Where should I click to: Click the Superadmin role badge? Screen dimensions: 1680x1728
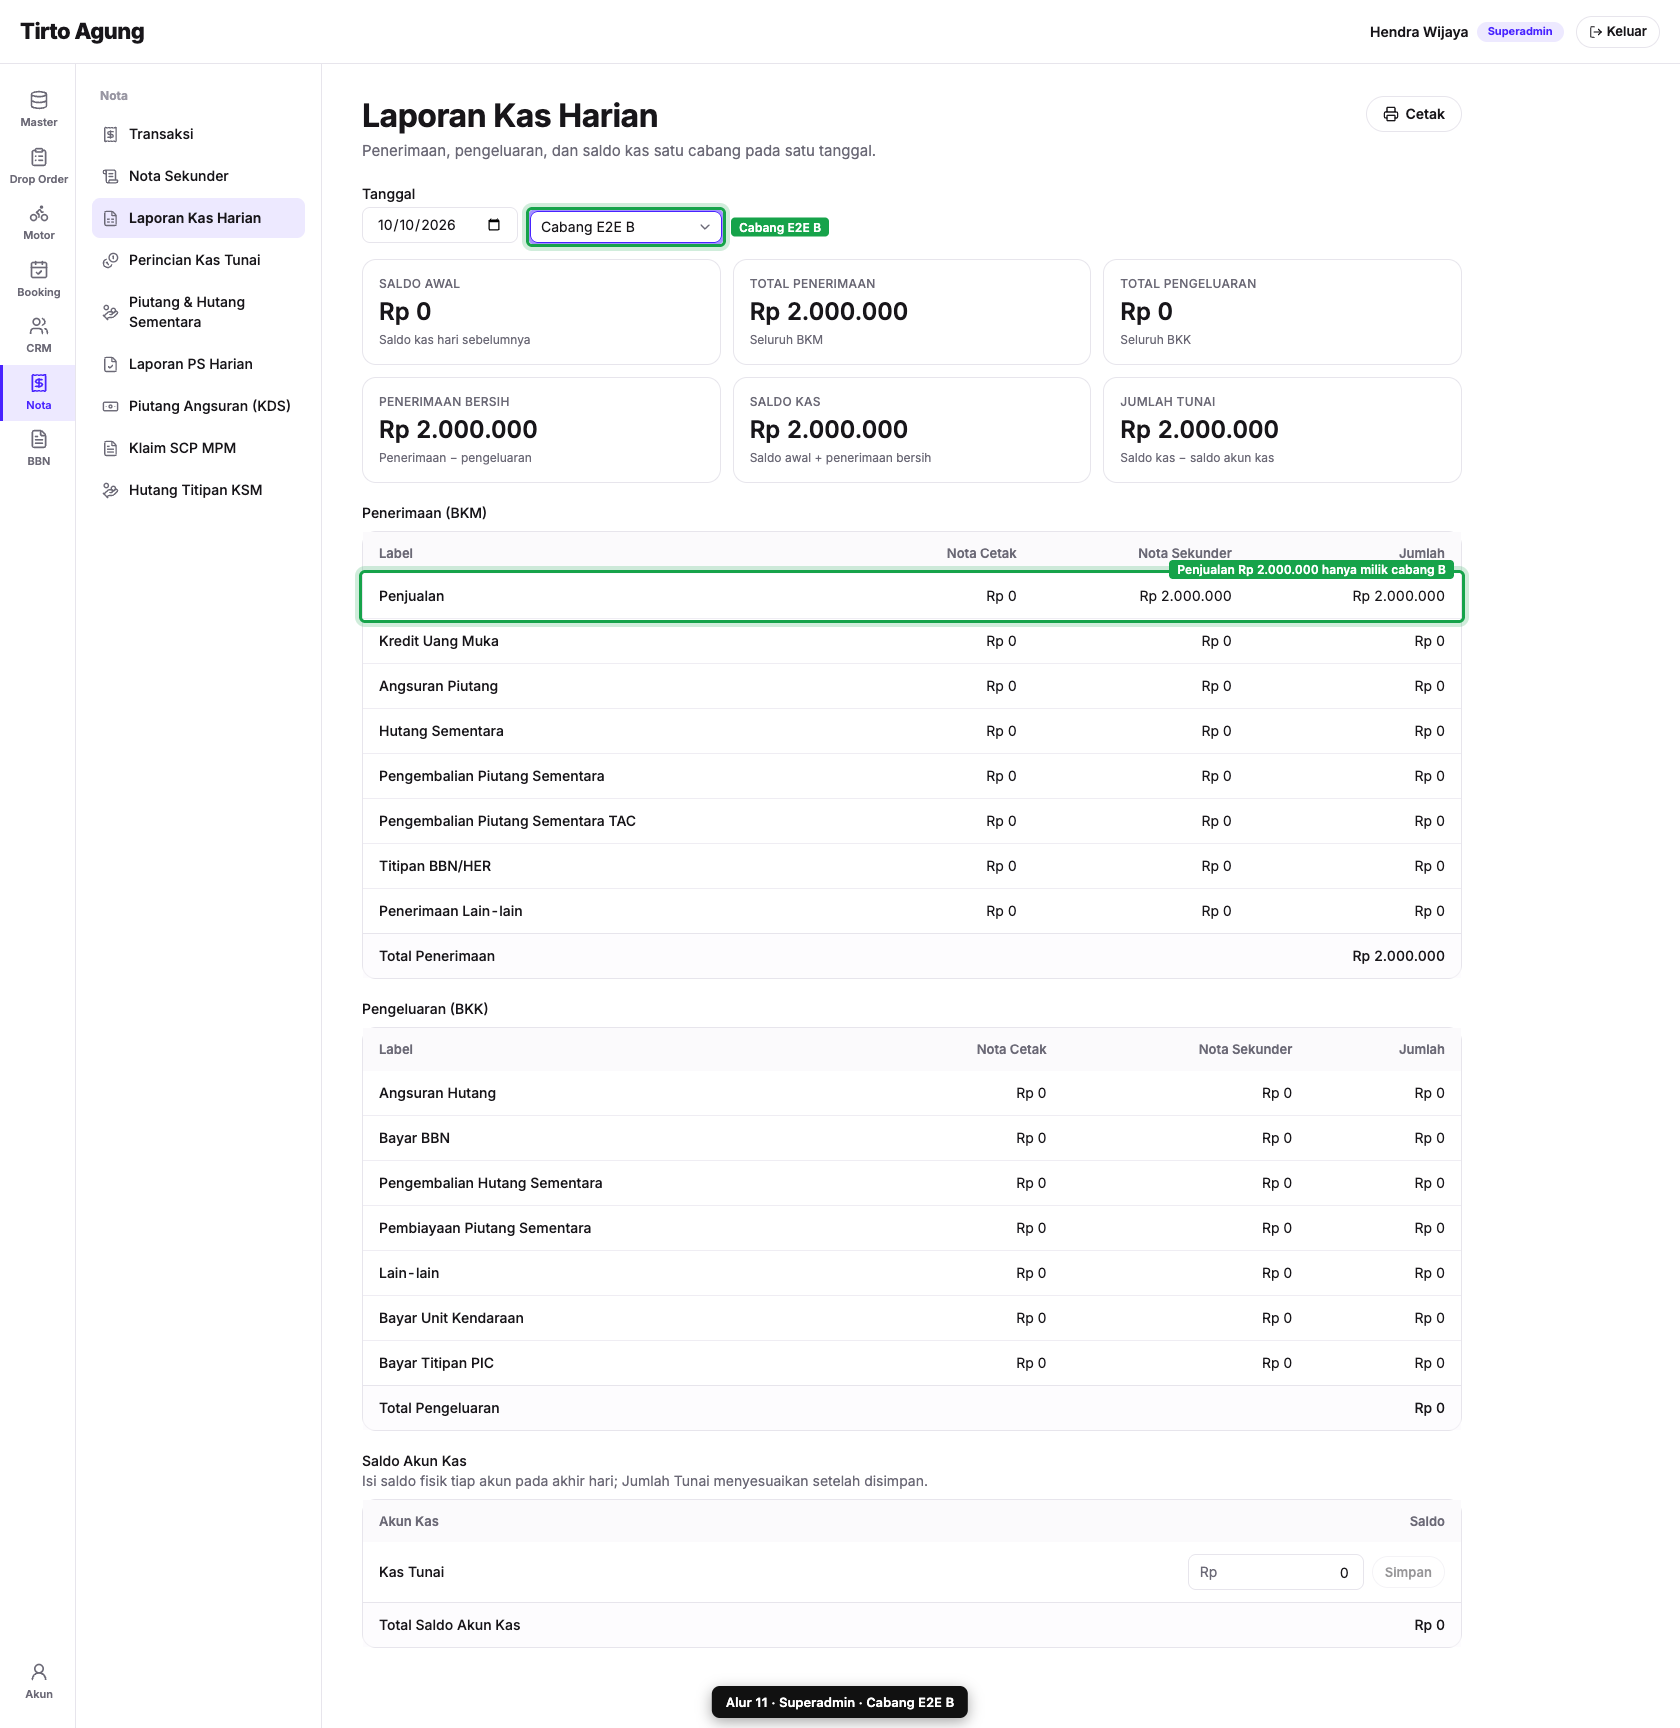1519,32
